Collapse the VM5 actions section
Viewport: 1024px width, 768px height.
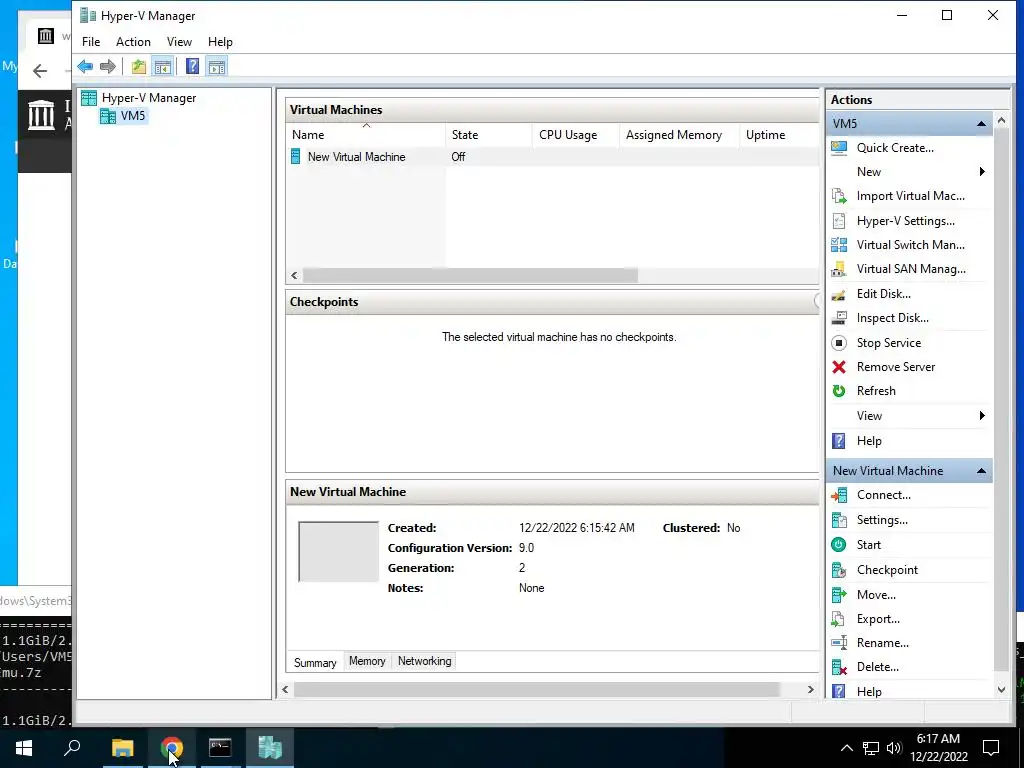click(x=981, y=123)
